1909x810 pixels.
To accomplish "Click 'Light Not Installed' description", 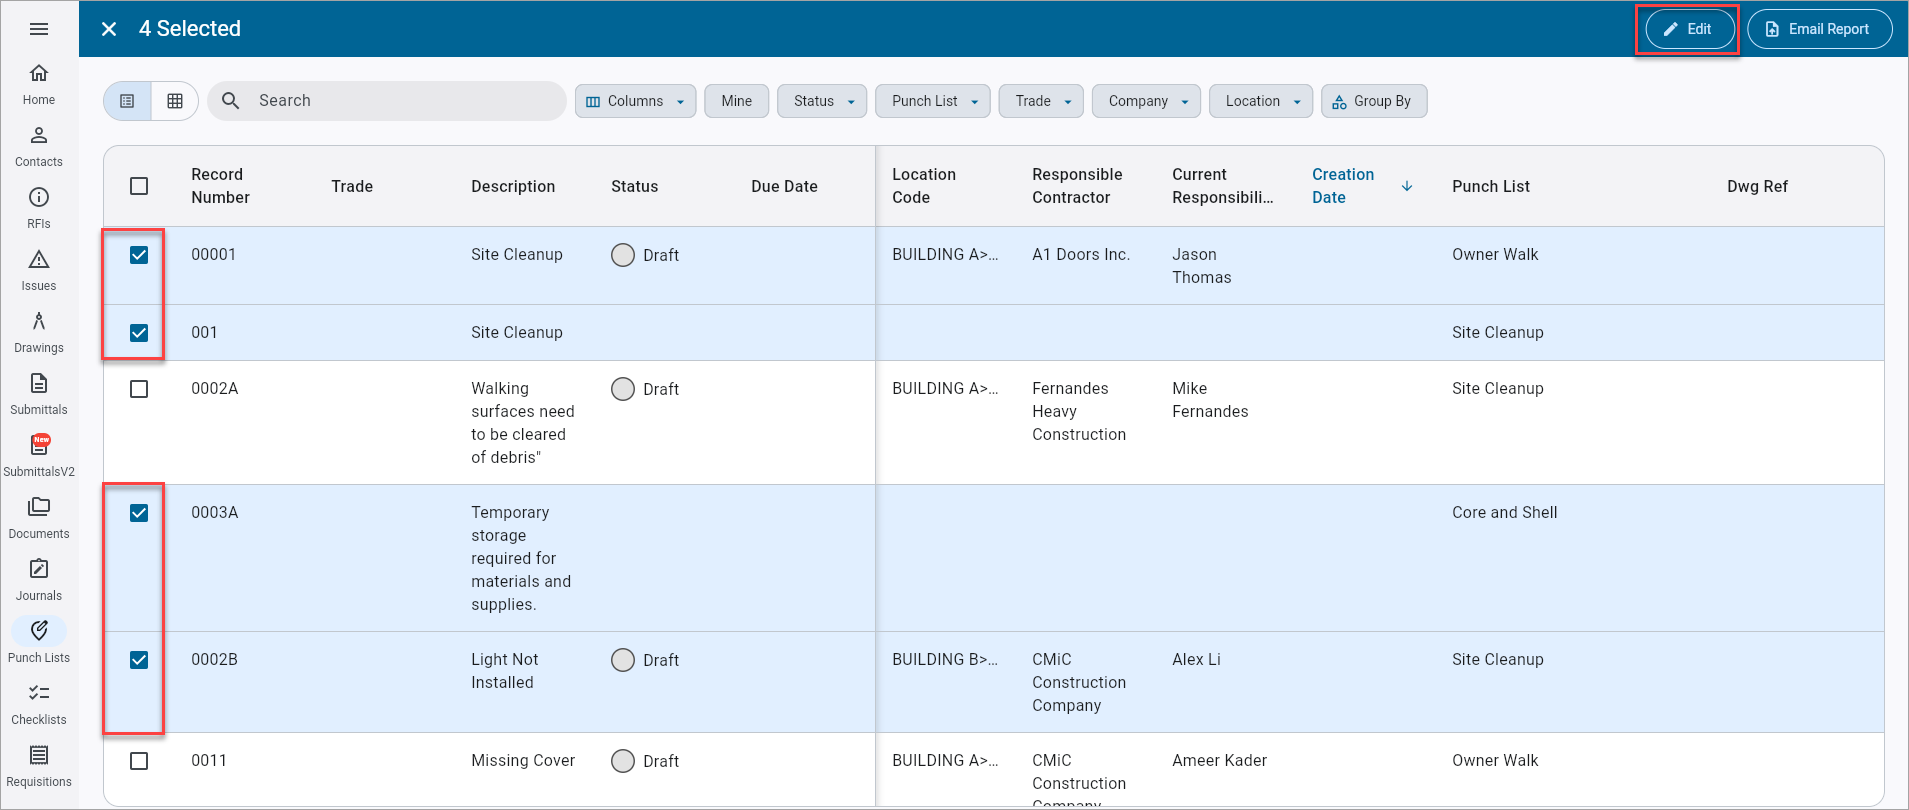I will 505,671.
